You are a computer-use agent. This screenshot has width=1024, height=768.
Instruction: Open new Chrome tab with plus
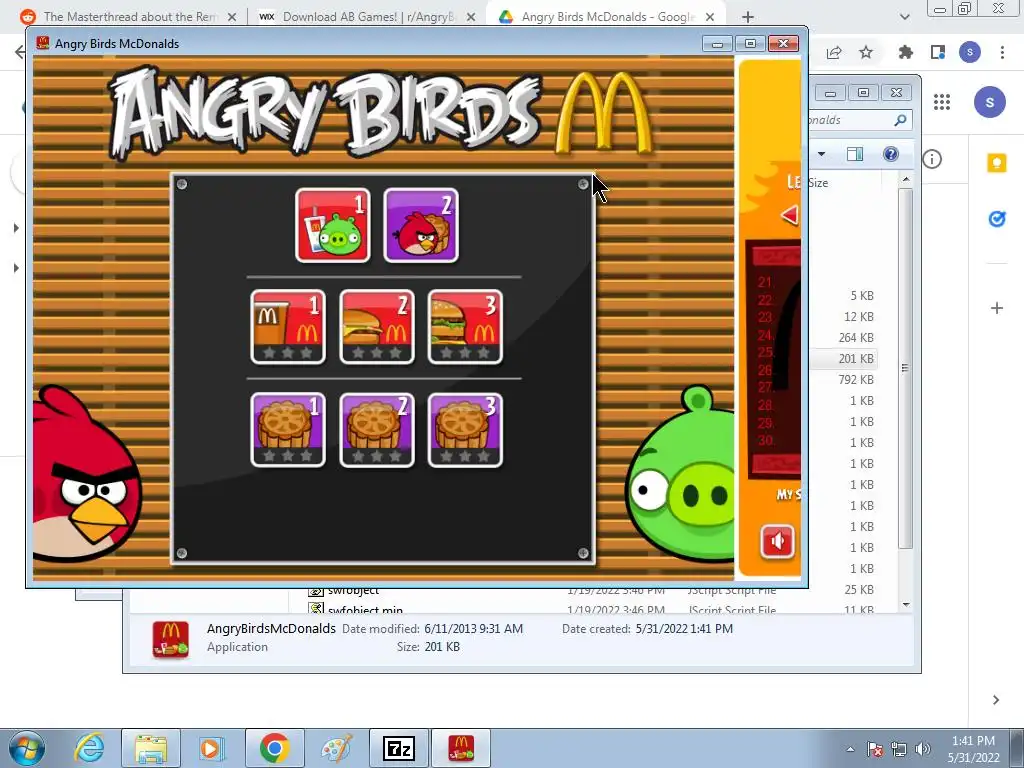point(748,17)
